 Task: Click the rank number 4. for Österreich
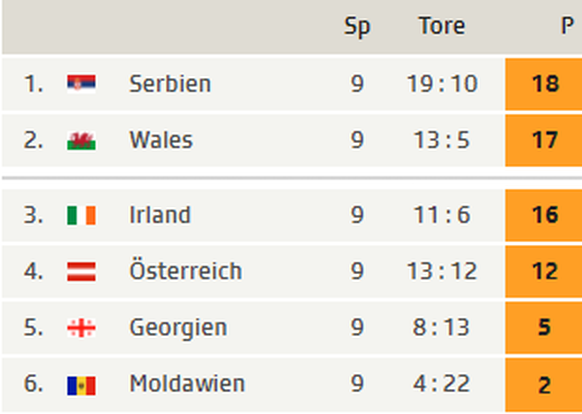tap(33, 271)
